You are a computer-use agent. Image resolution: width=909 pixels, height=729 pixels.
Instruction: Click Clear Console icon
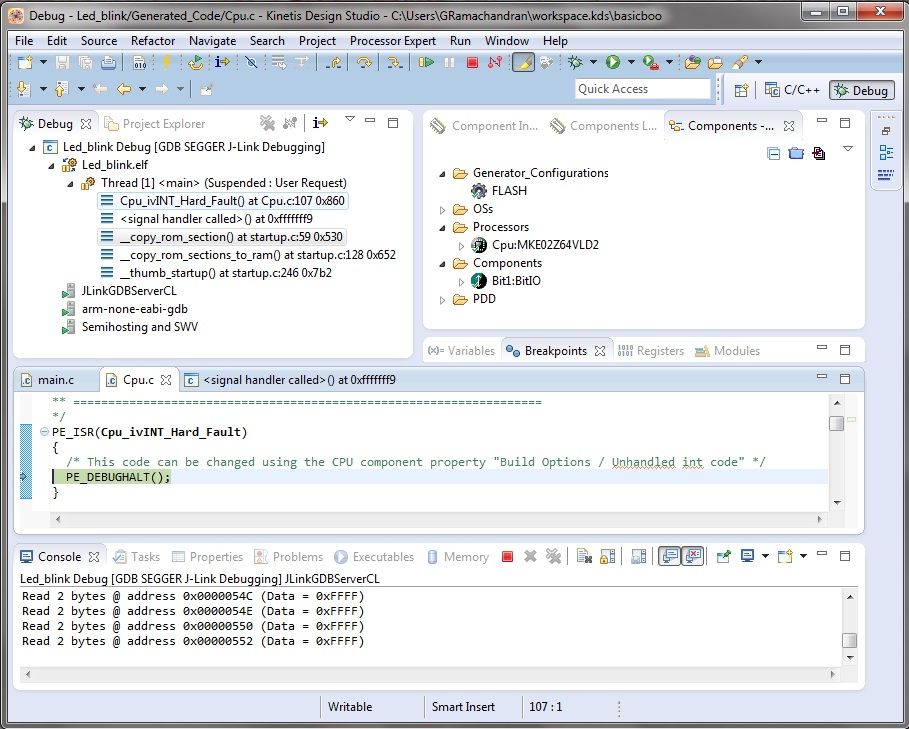click(x=584, y=557)
